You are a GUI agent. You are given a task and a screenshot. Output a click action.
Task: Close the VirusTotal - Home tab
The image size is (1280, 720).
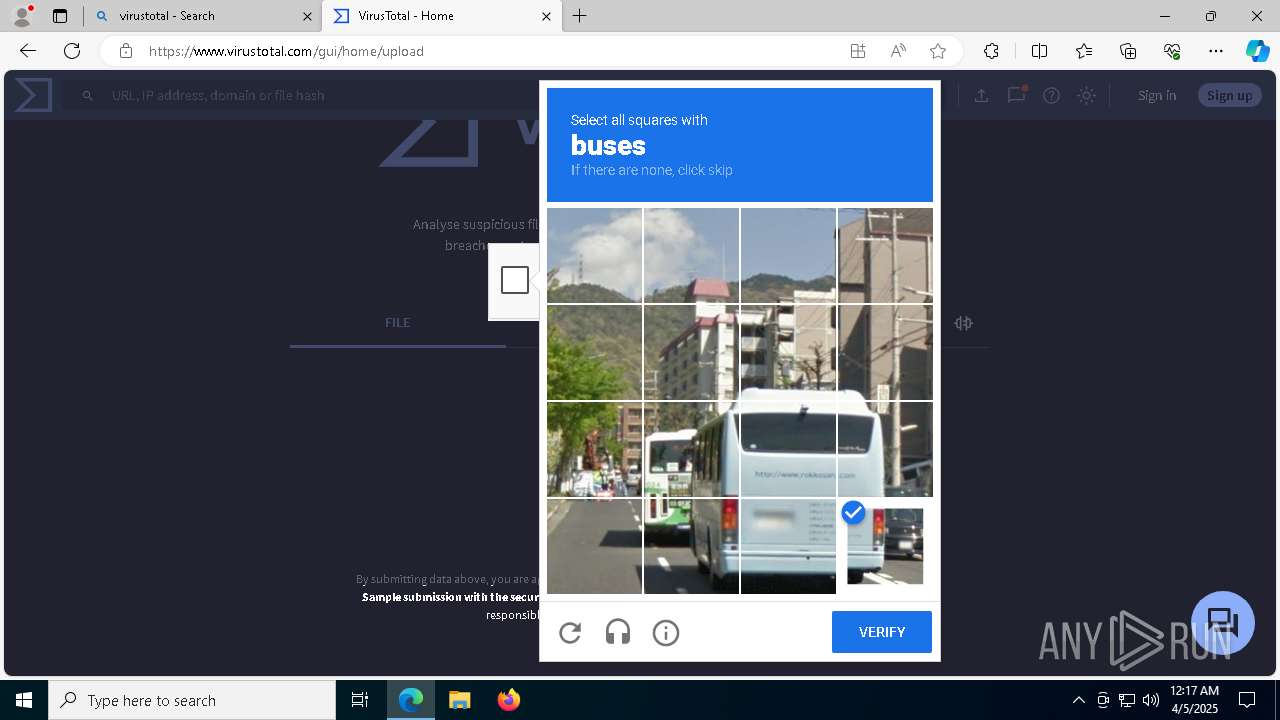click(546, 16)
